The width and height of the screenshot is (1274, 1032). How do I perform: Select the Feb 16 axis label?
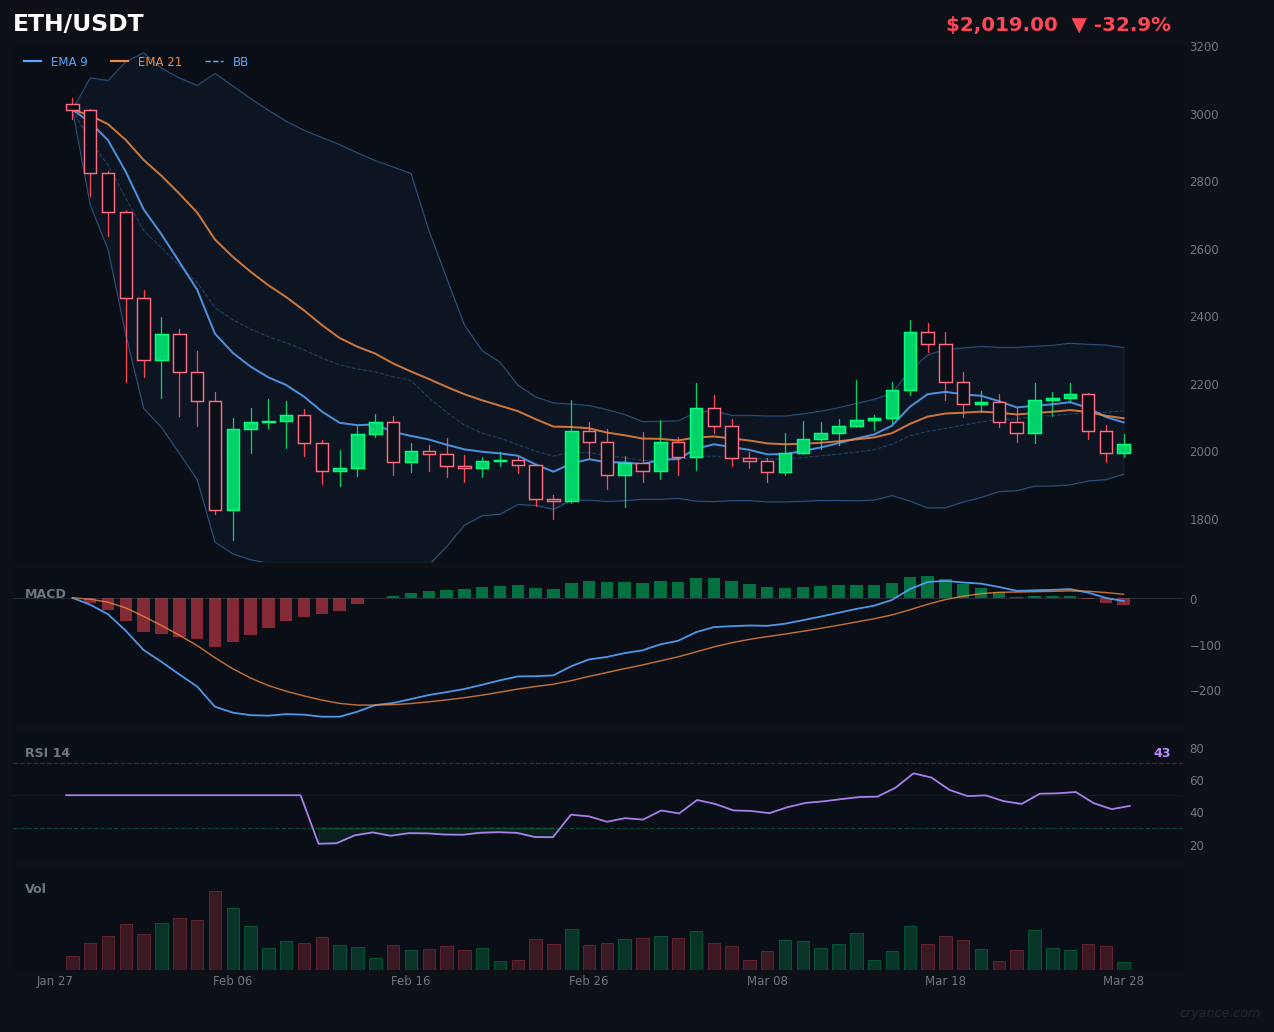[x=411, y=981]
